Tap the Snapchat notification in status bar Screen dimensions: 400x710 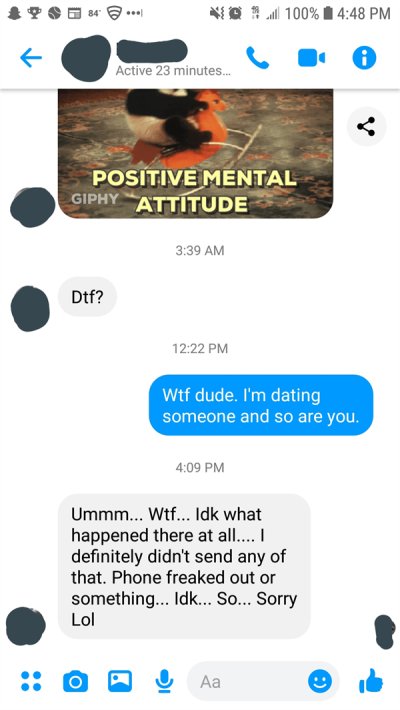pyautogui.click(x=14, y=14)
